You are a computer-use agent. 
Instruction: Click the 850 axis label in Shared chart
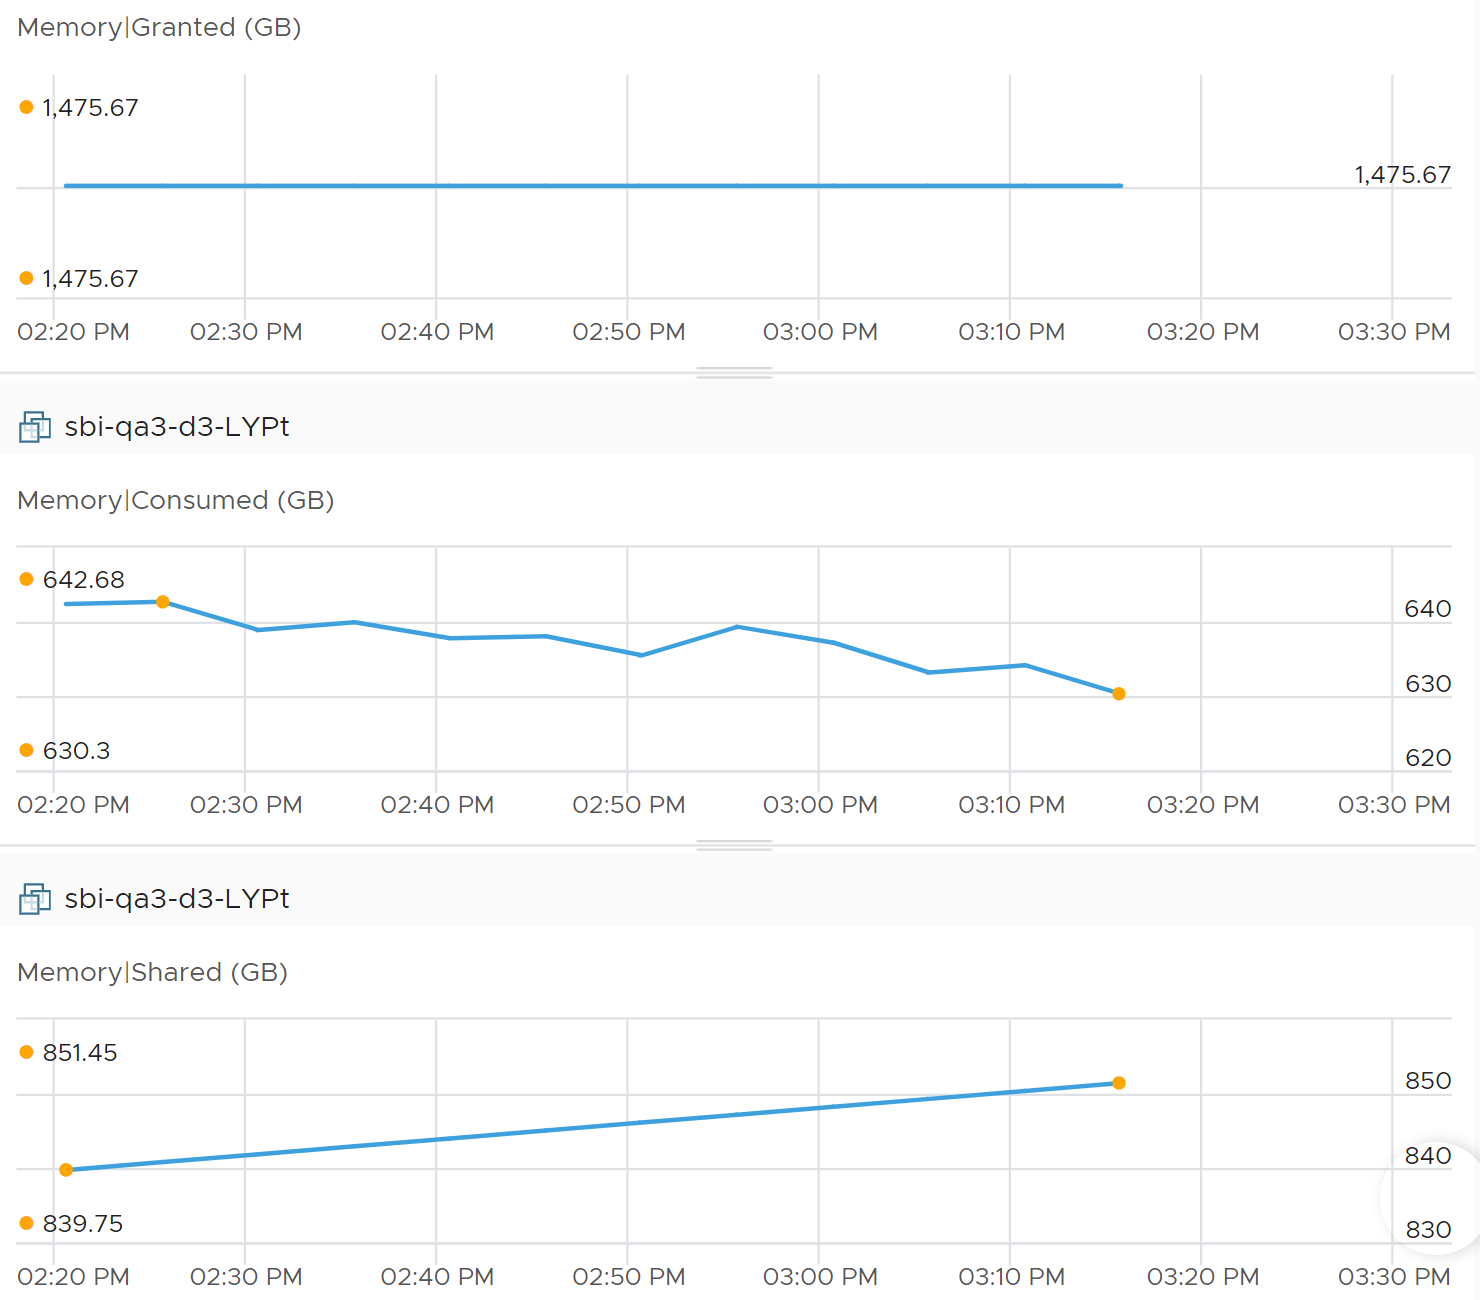[x=1428, y=1081]
